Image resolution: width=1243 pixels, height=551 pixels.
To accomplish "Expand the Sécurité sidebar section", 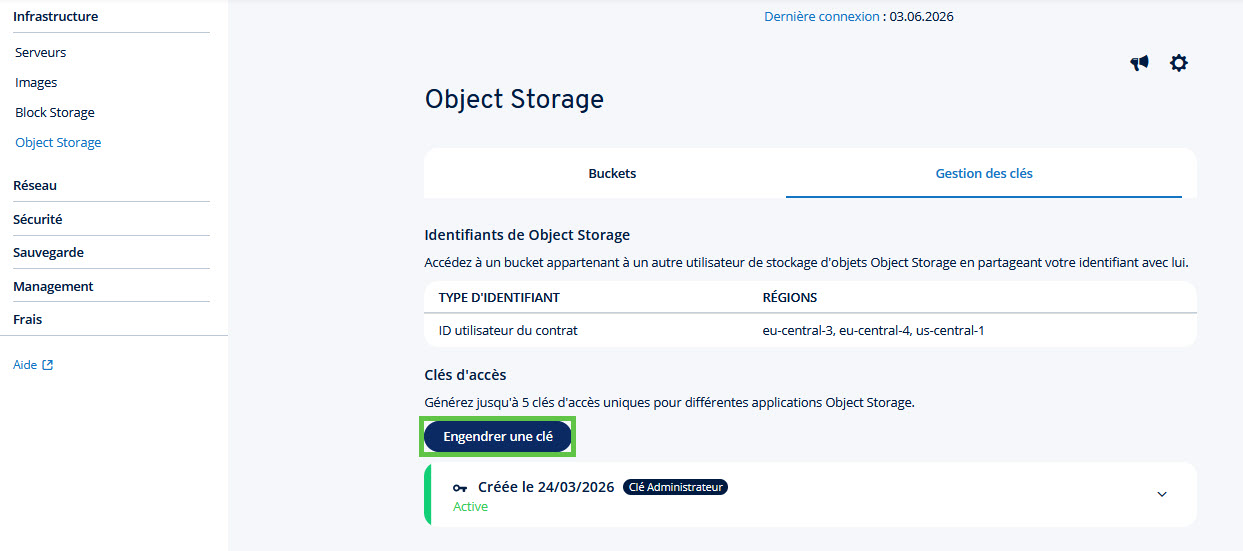I will pos(38,219).
